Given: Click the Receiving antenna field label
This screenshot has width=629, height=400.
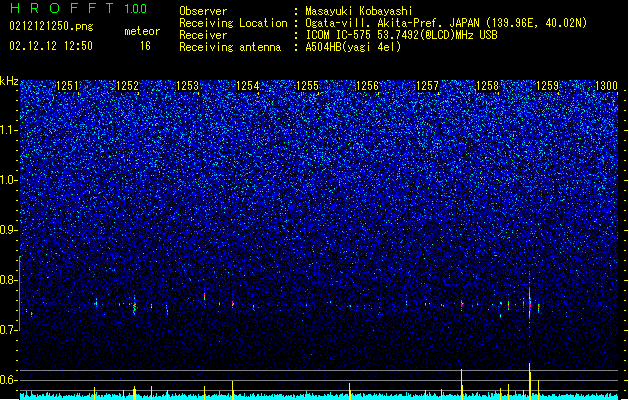Looking at the screenshot, I should click(230, 47).
